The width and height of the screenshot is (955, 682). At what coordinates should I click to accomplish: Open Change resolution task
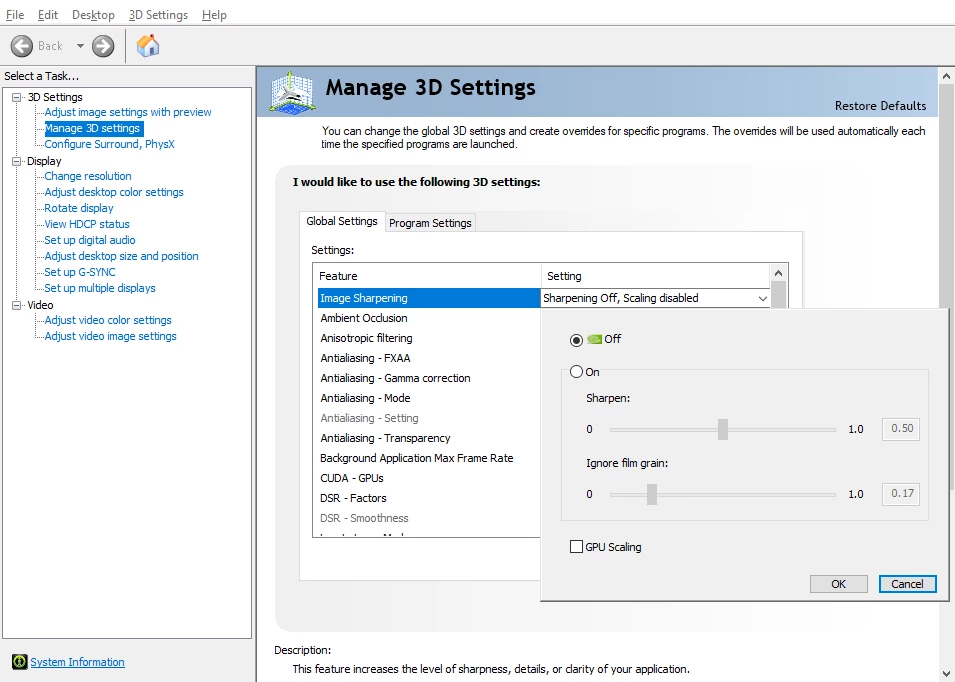coord(88,176)
